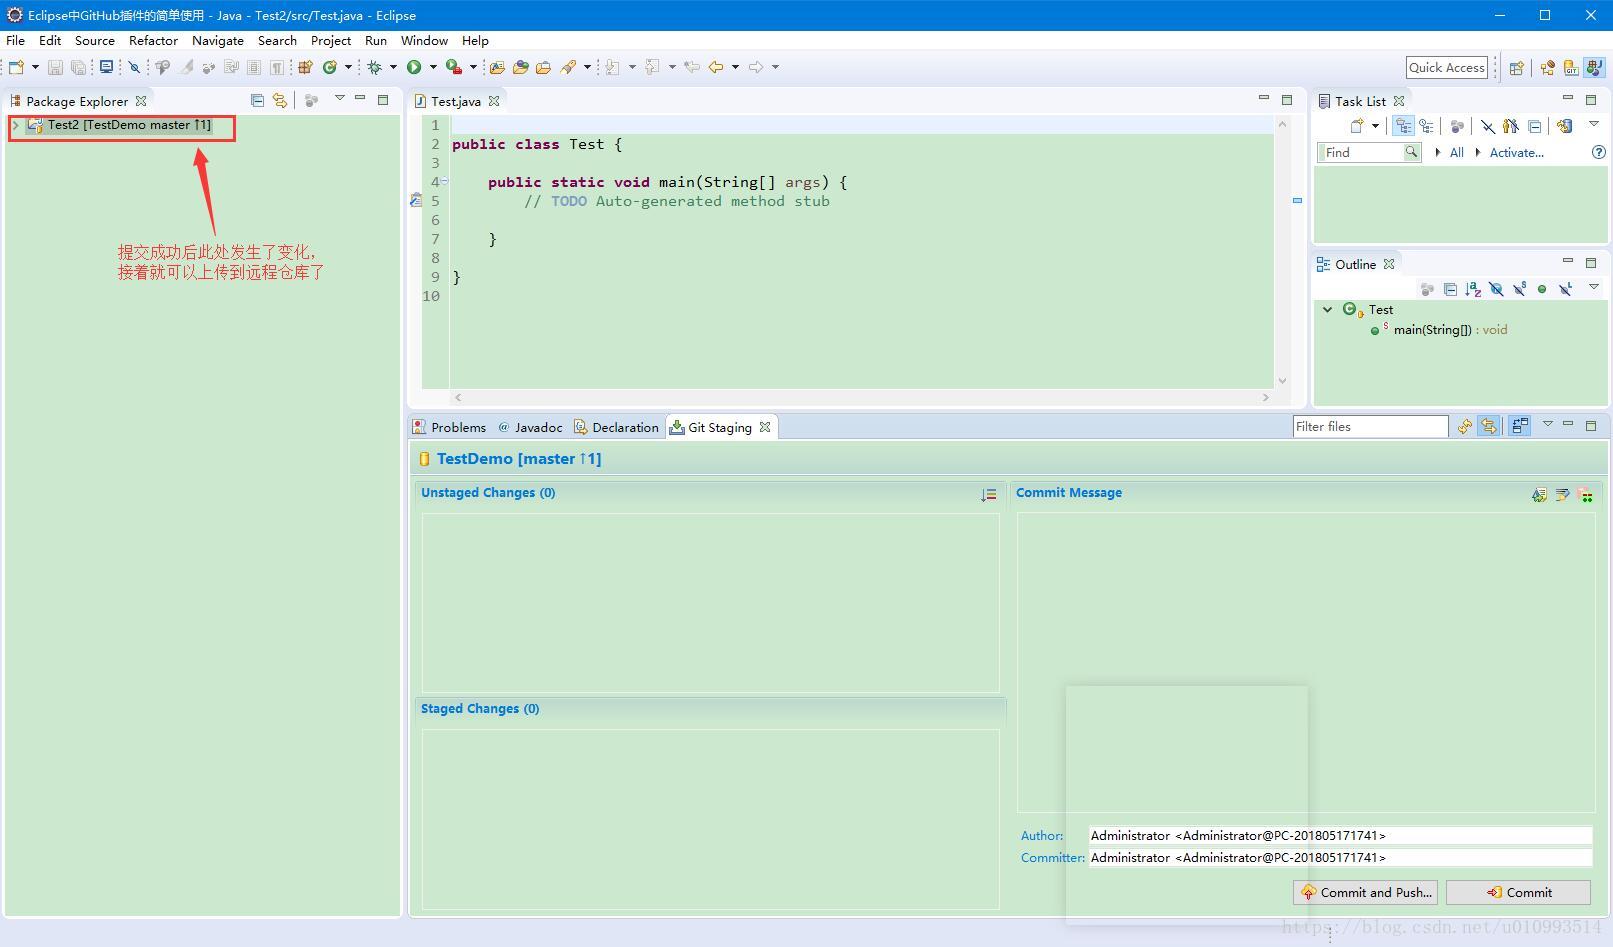Toggle column layout in Git Staging
Viewport: 1613px width, 947px height.
pyautogui.click(x=1520, y=426)
